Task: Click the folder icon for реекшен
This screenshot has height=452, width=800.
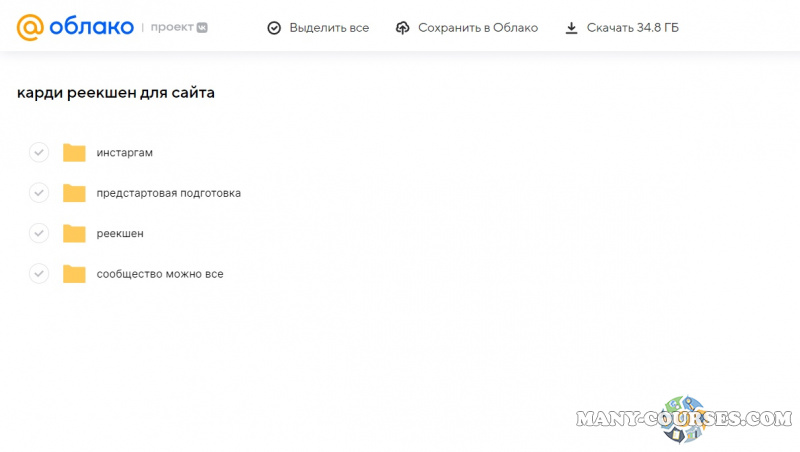Action: tap(74, 233)
